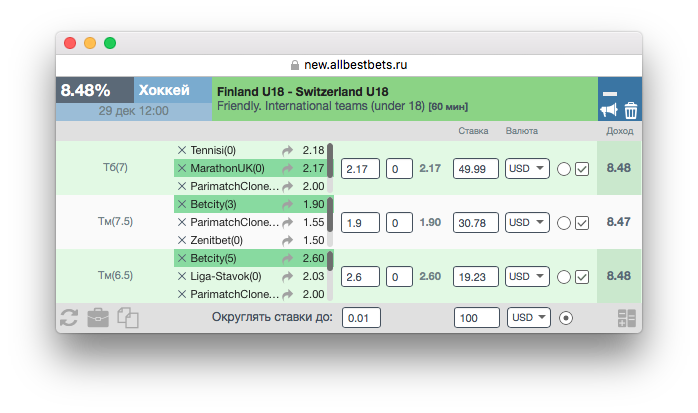
Task: Click the Finland U18 - Switzerland U18 title
Action: pyautogui.click(x=303, y=92)
